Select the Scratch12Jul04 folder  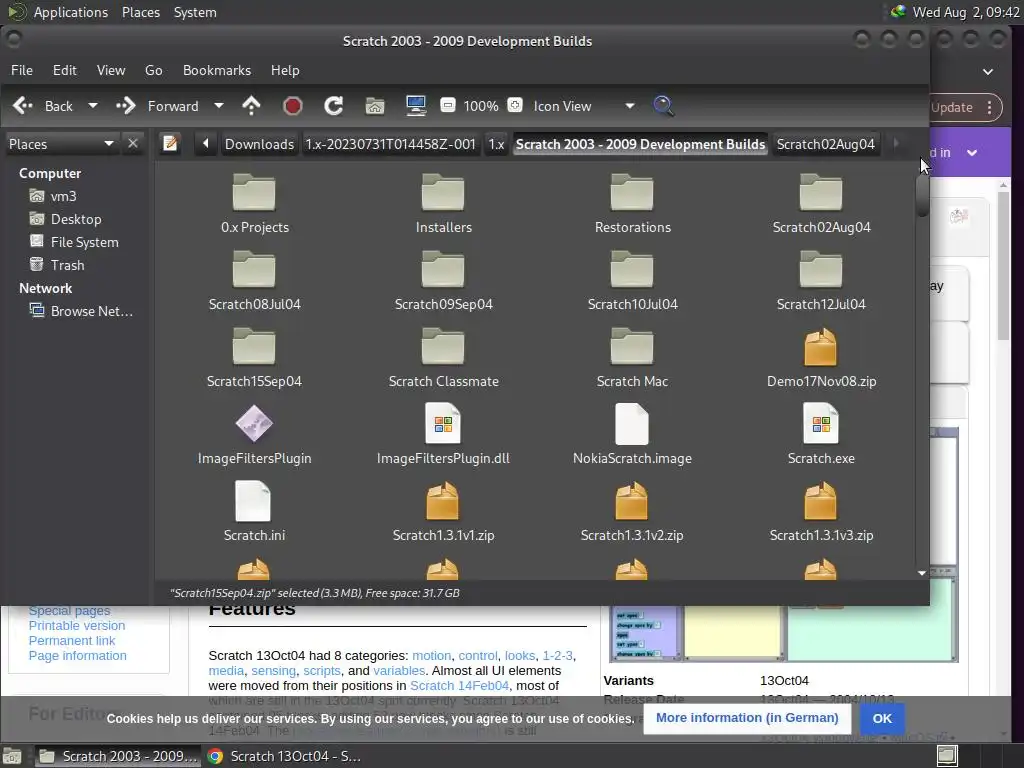coord(821,281)
